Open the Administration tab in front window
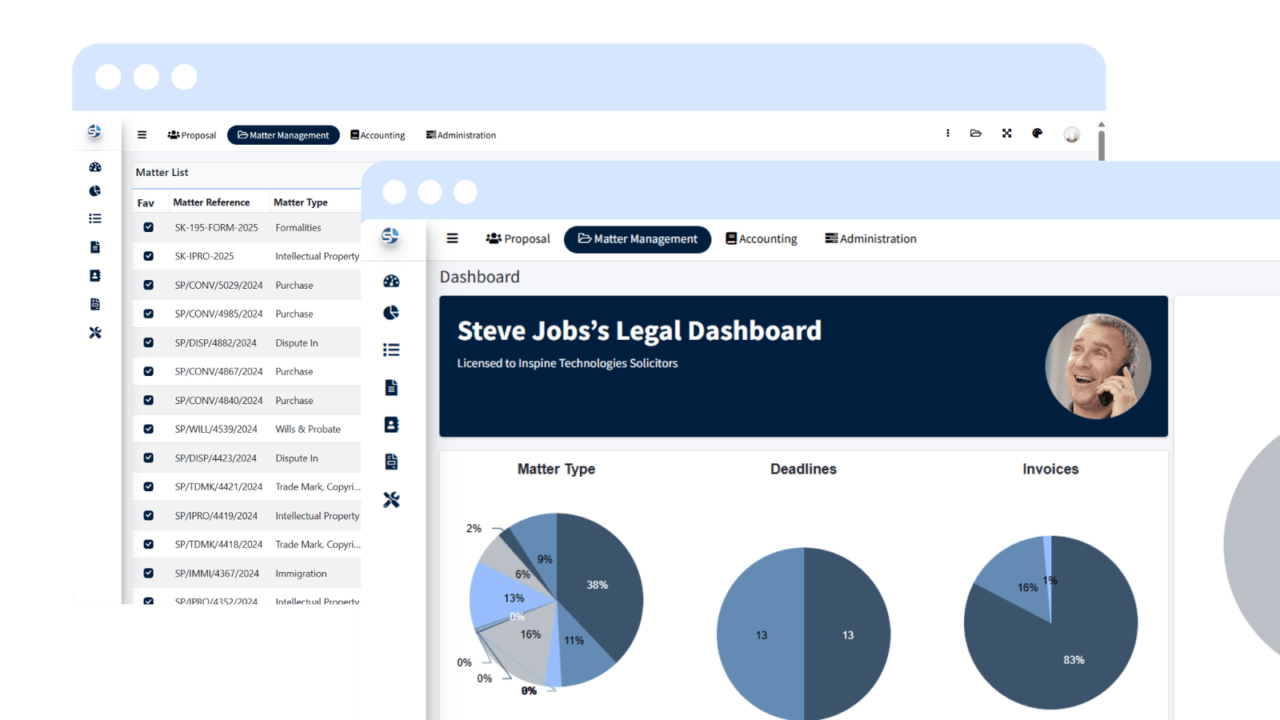 click(x=870, y=239)
